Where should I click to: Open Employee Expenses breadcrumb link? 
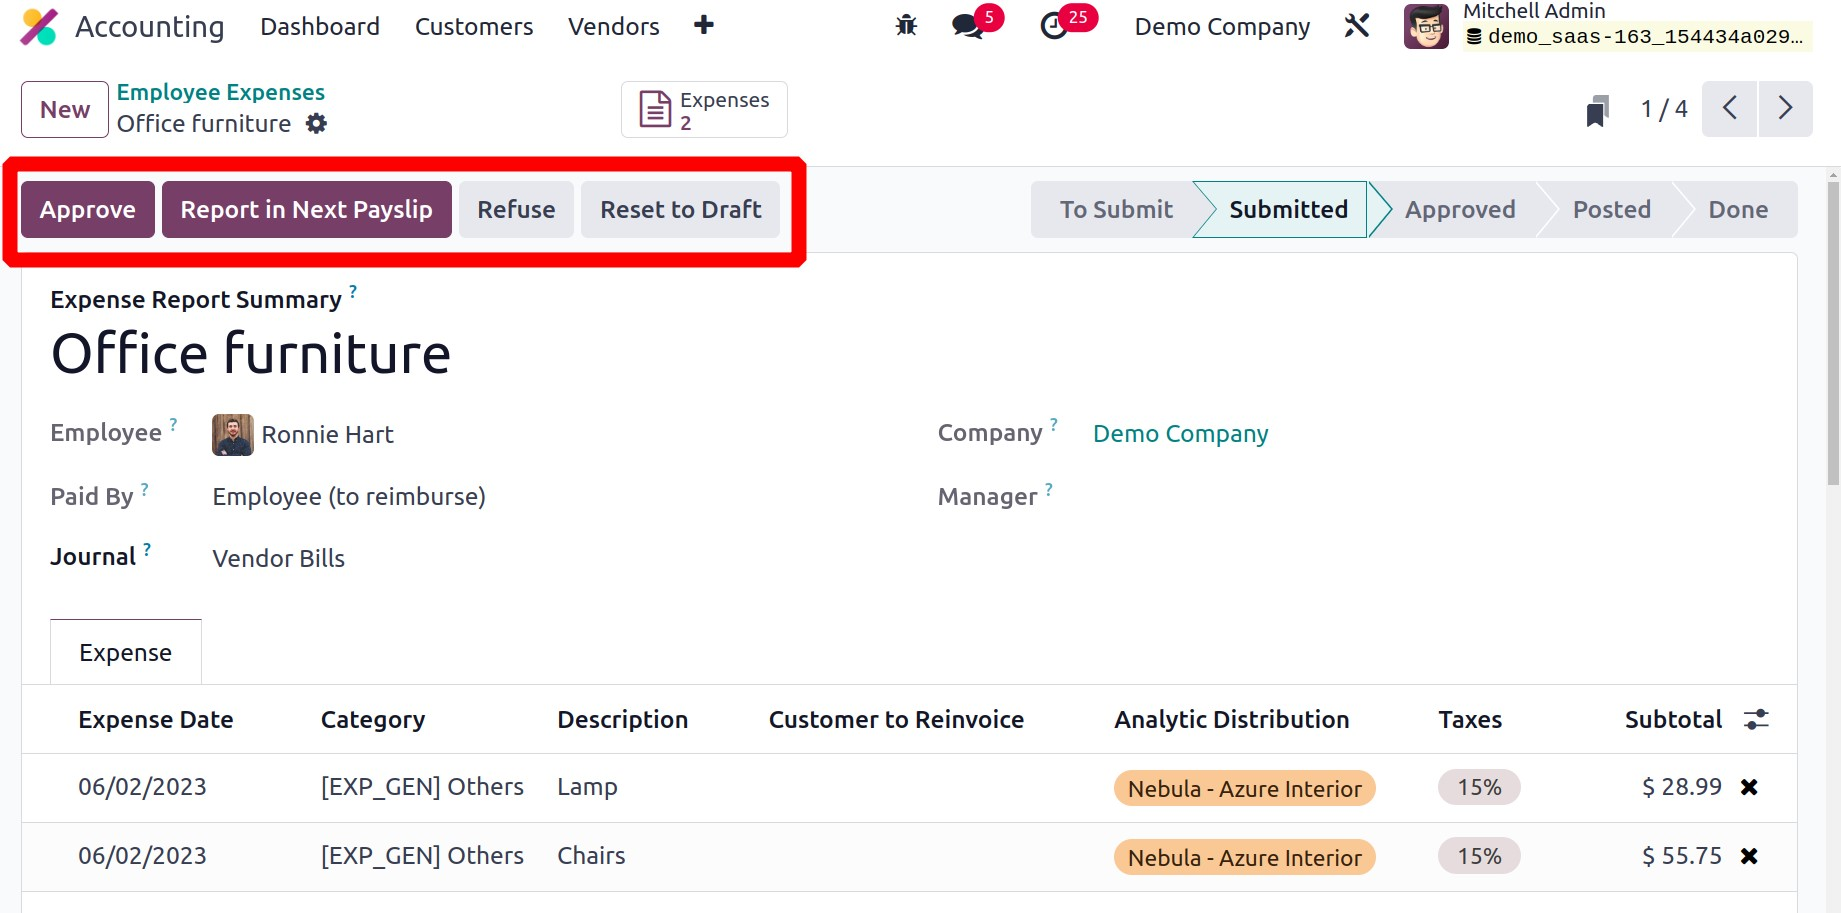(221, 92)
